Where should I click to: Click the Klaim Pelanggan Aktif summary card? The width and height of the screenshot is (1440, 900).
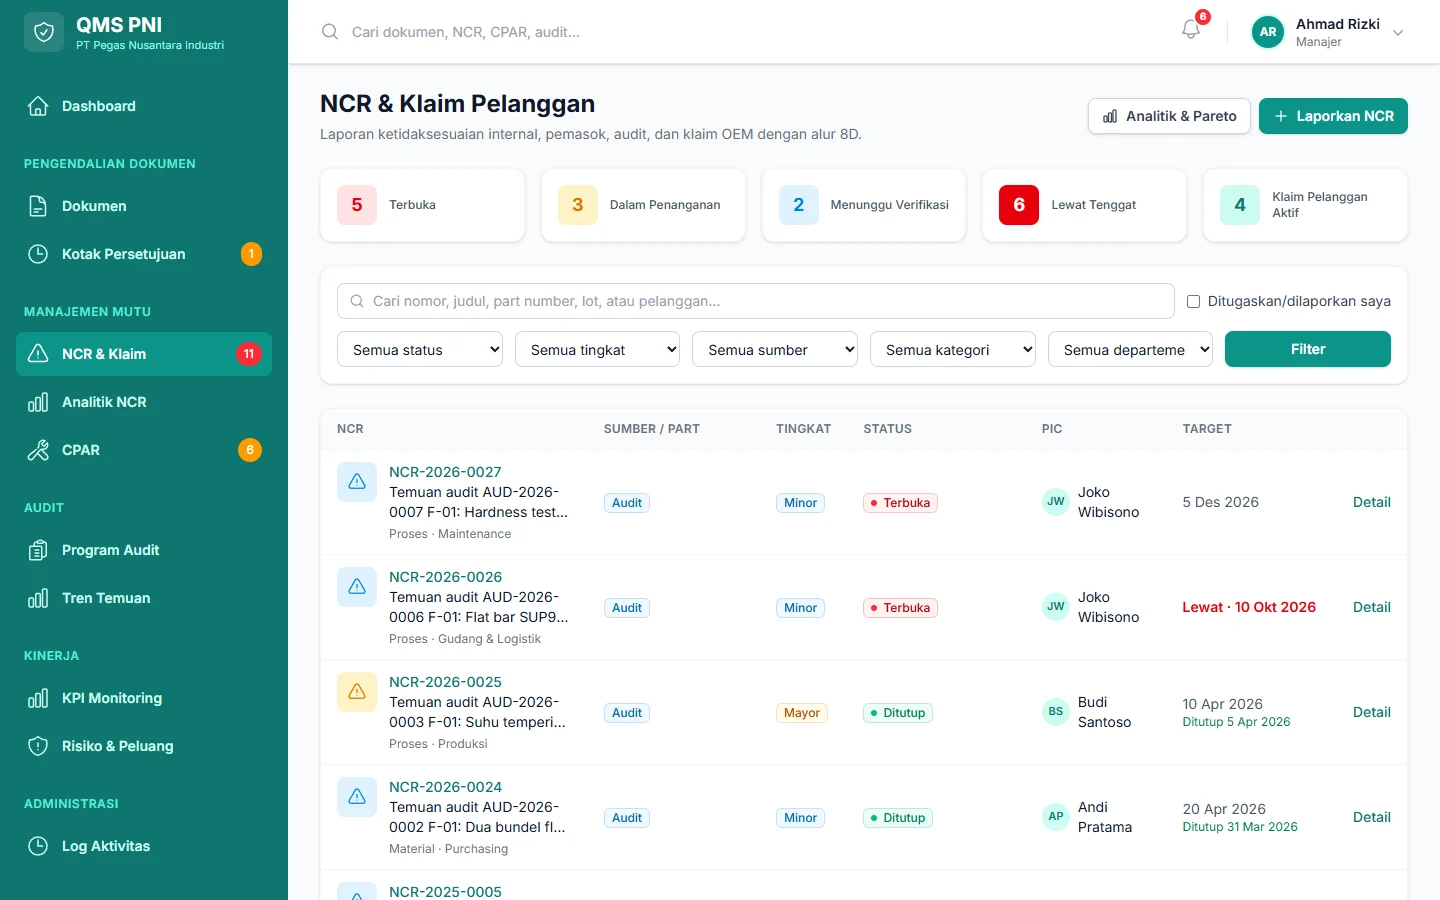[1305, 205]
